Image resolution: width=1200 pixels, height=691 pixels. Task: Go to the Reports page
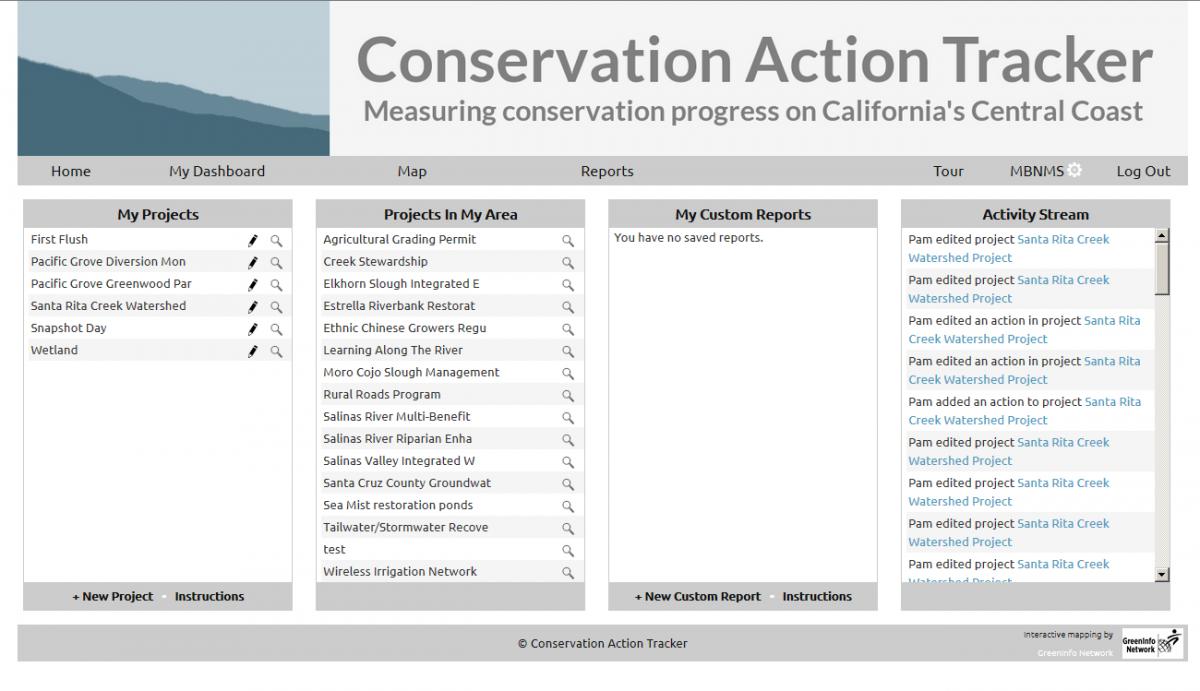(607, 171)
